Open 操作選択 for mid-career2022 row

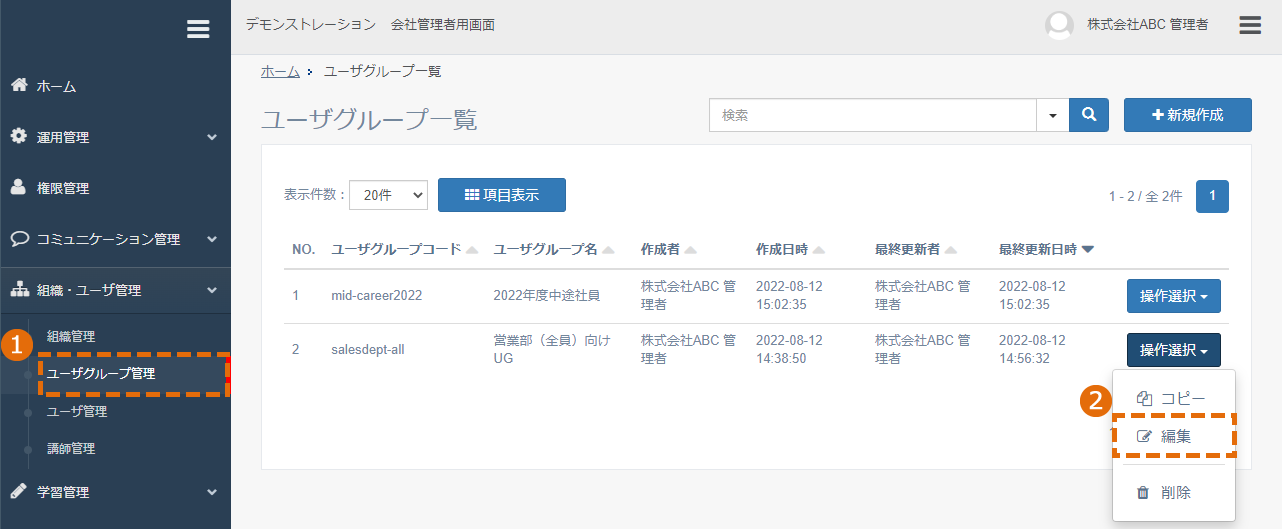point(1174,296)
